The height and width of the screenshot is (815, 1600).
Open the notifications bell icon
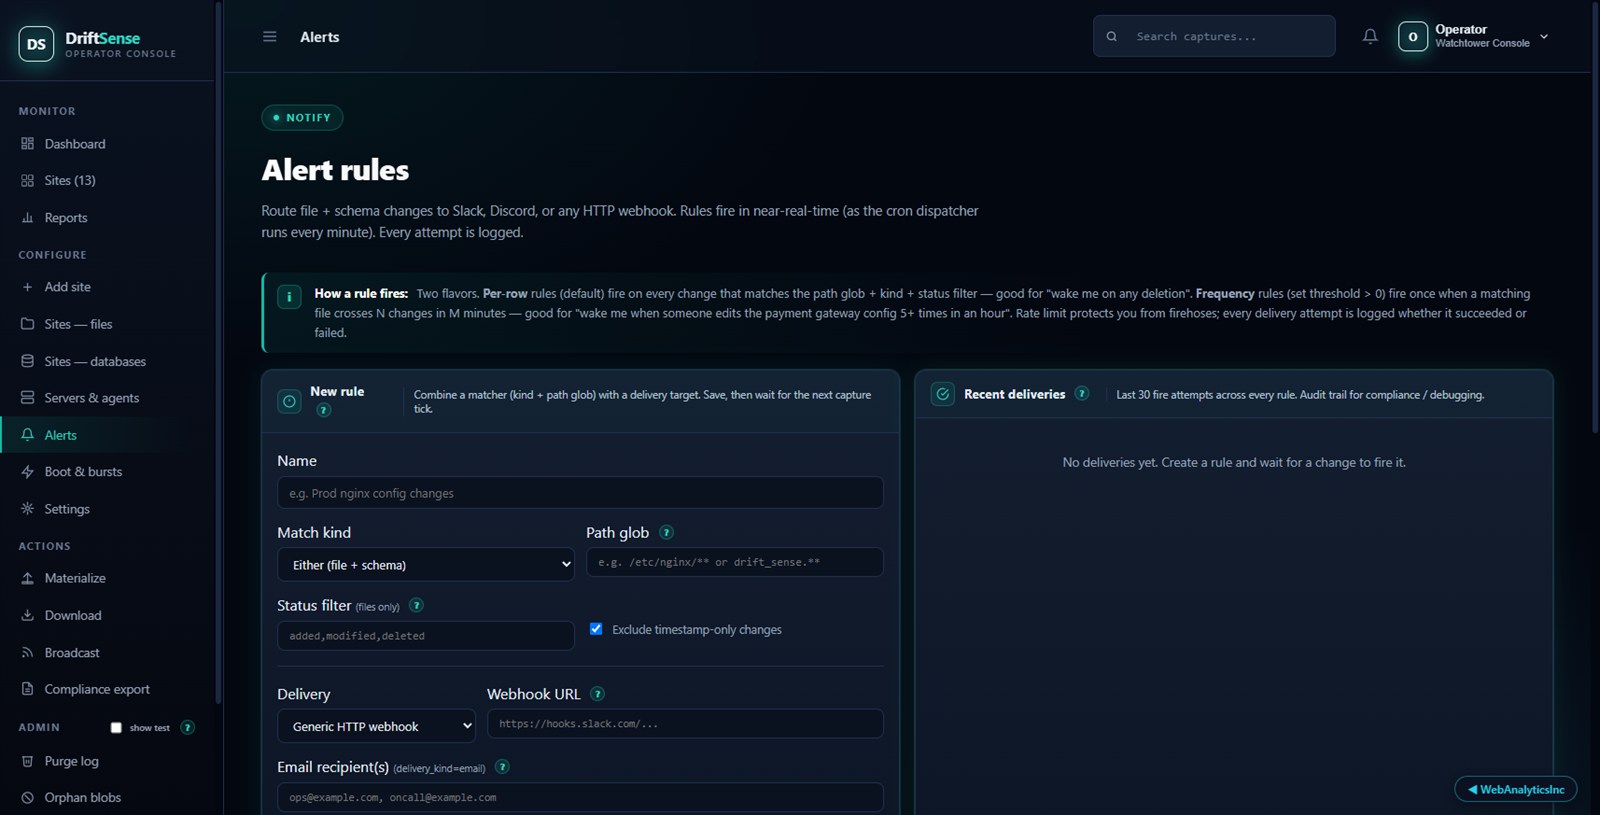(x=1370, y=37)
